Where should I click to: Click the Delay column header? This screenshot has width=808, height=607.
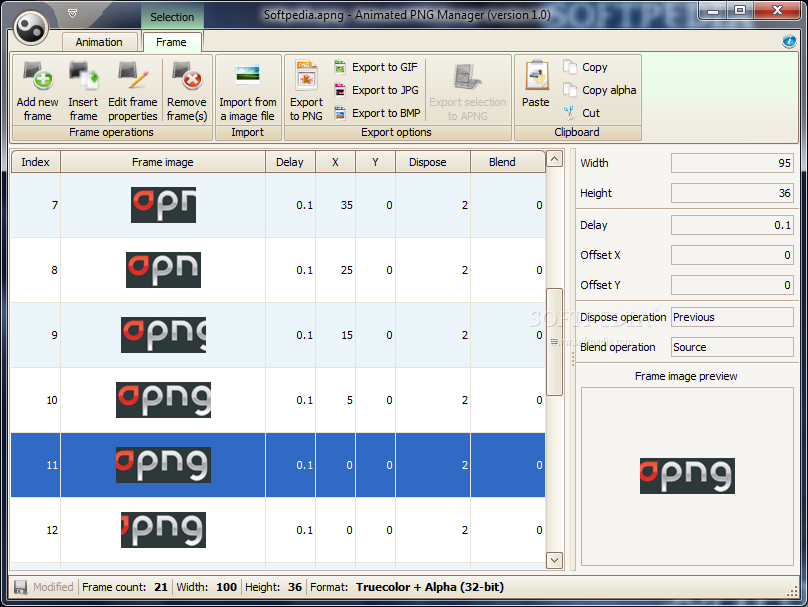click(x=290, y=162)
